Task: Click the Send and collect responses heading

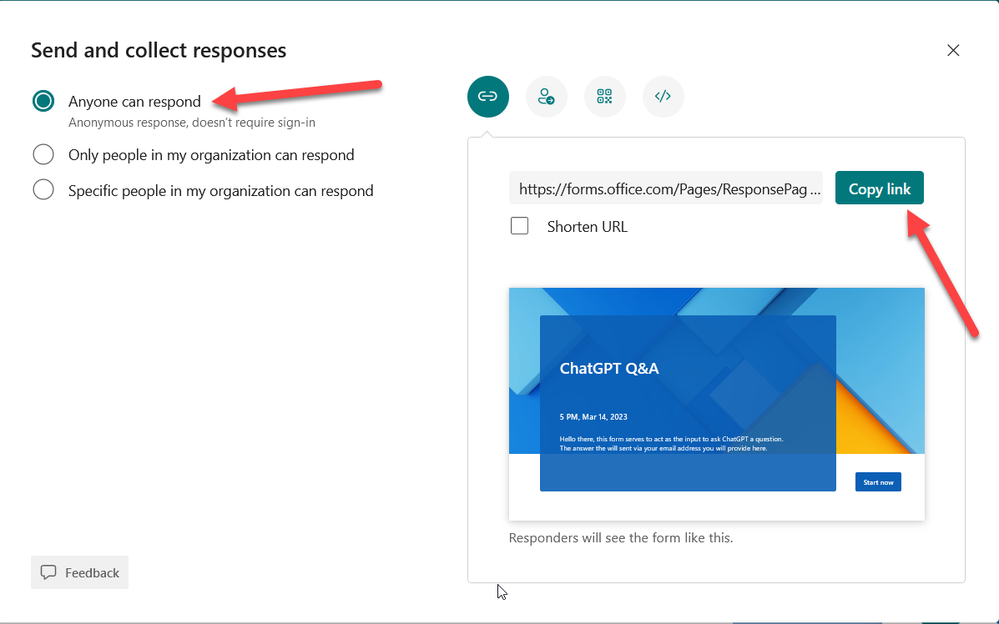Action: pos(159,50)
